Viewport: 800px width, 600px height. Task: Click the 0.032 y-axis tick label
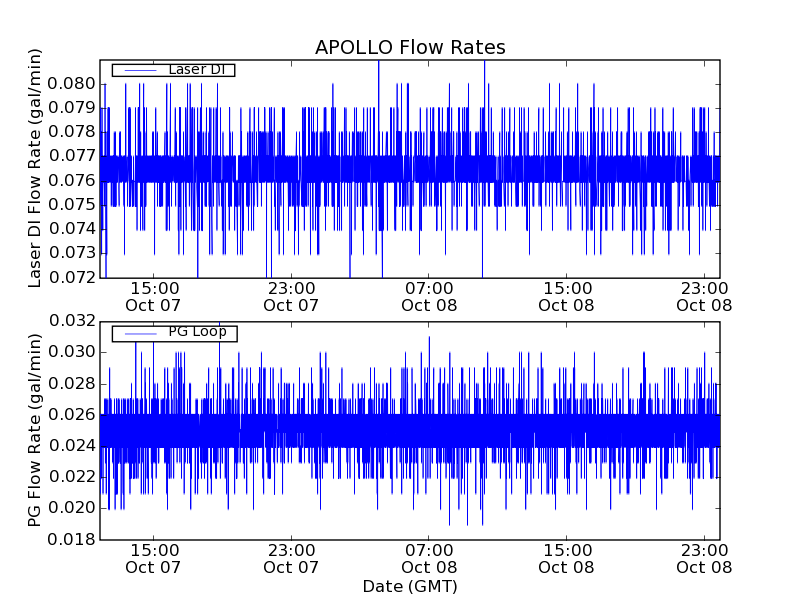coord(72,321)
